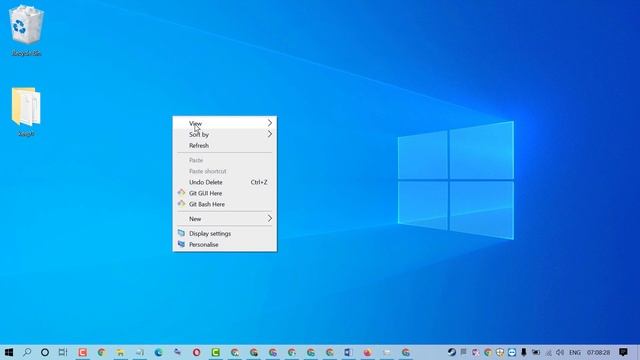The image size is (640, 360).
Task: Open File Explorer from the taskbar
Action: click(120, 352)
